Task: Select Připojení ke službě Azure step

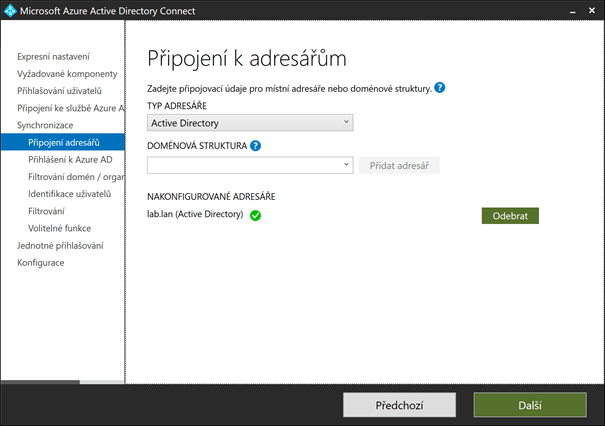Action: click(70, 108)
